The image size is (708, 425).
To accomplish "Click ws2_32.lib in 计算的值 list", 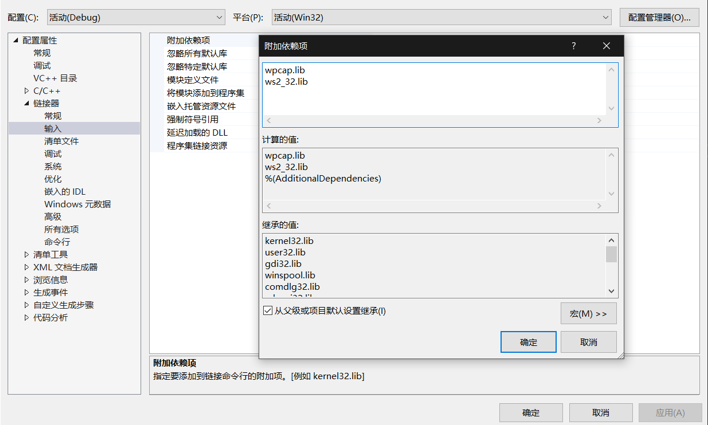I will click(x=286, y=167).
